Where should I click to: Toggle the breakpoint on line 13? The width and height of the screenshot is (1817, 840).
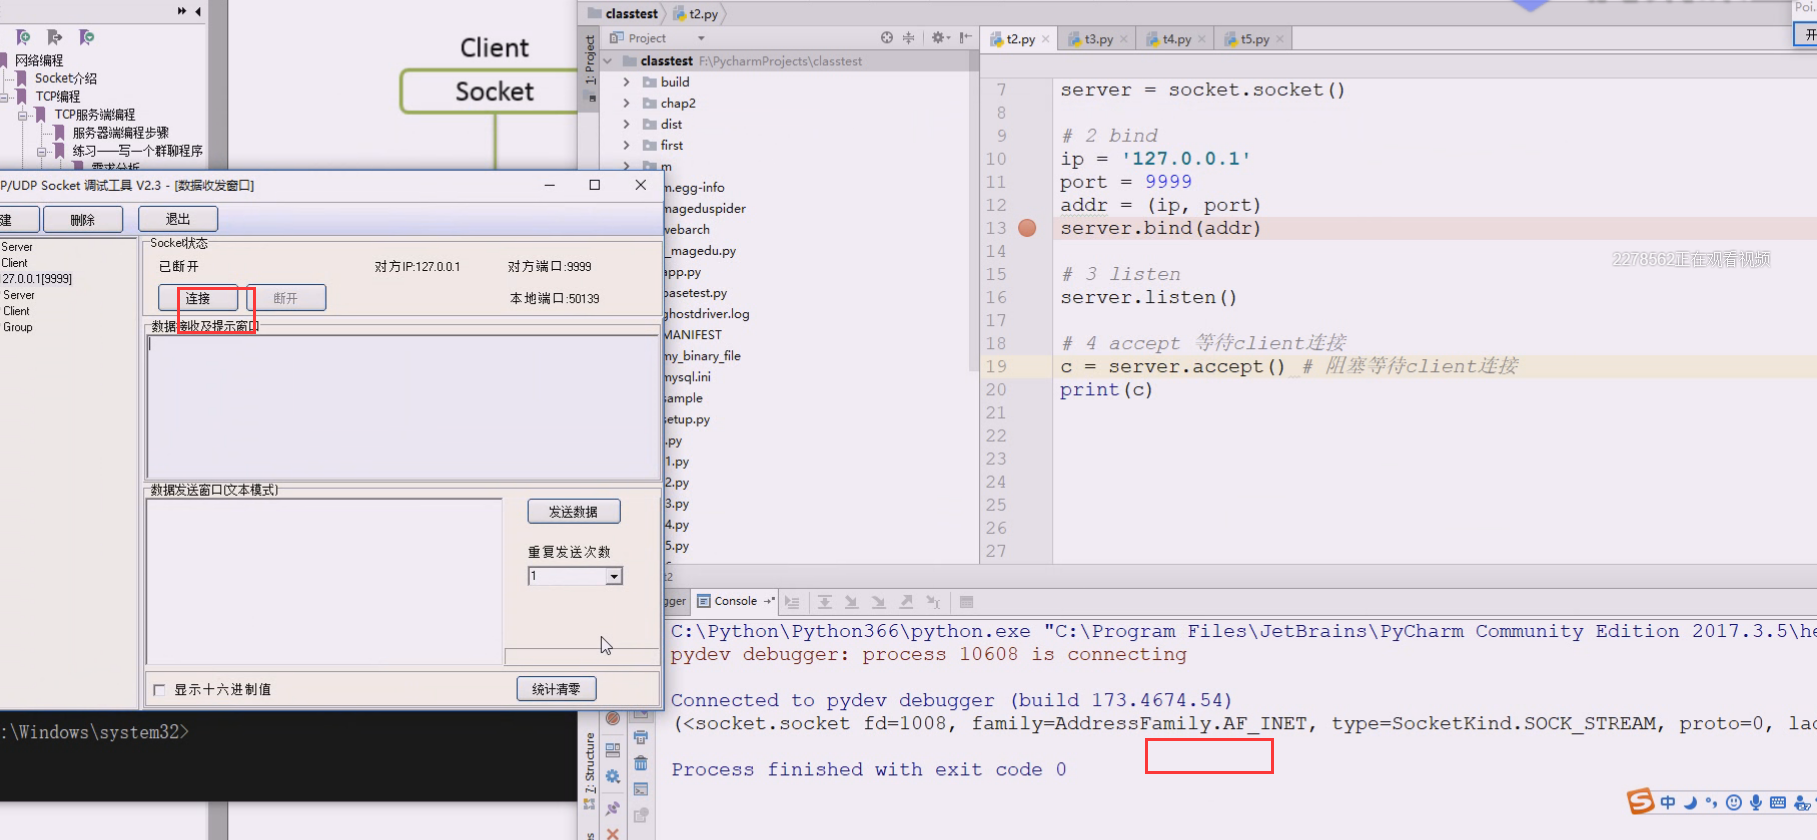pos(1027,228)
